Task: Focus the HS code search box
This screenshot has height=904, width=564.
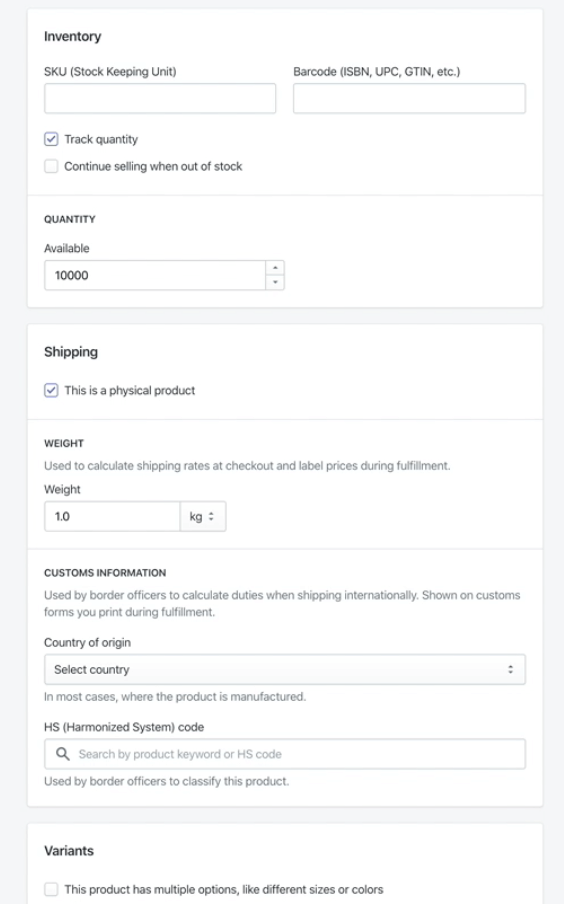Action: (285, 754)
